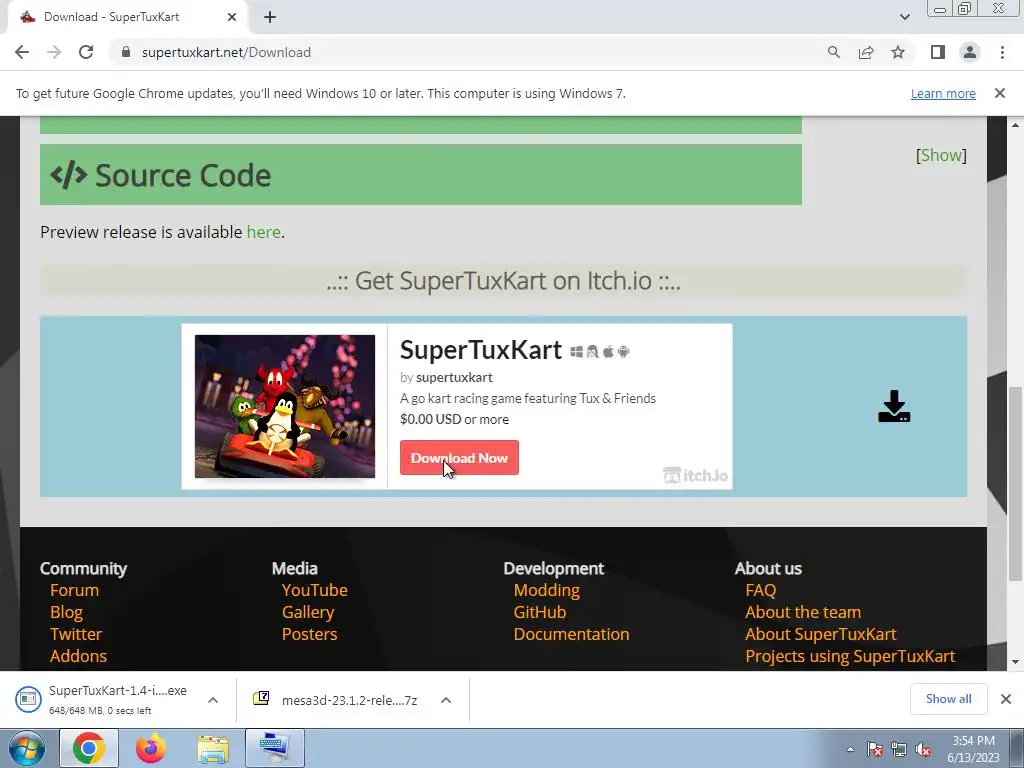
Task: Click the network tray icon
Action: [x=899, y=750]
